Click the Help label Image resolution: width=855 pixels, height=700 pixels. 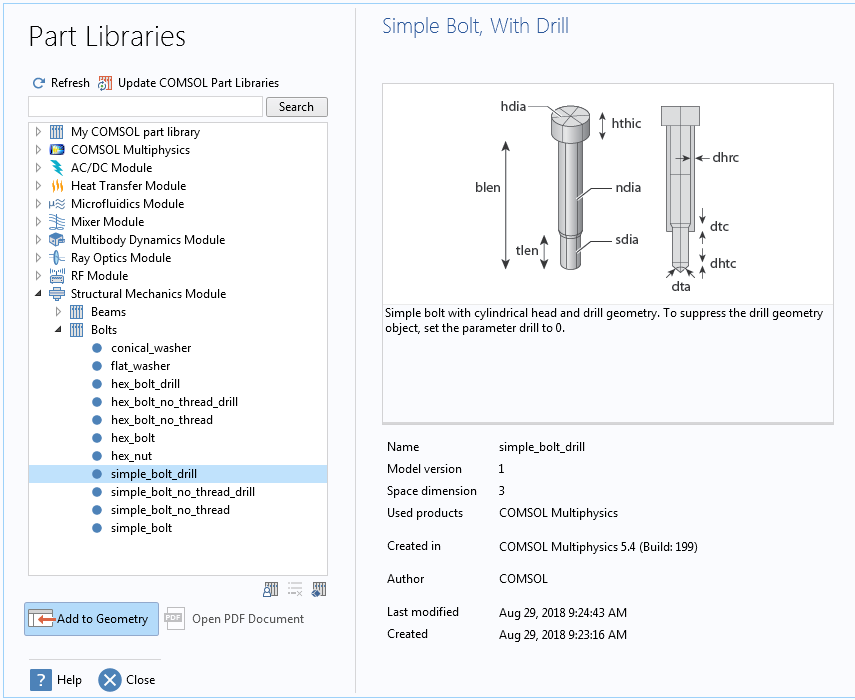coord(69,680)
